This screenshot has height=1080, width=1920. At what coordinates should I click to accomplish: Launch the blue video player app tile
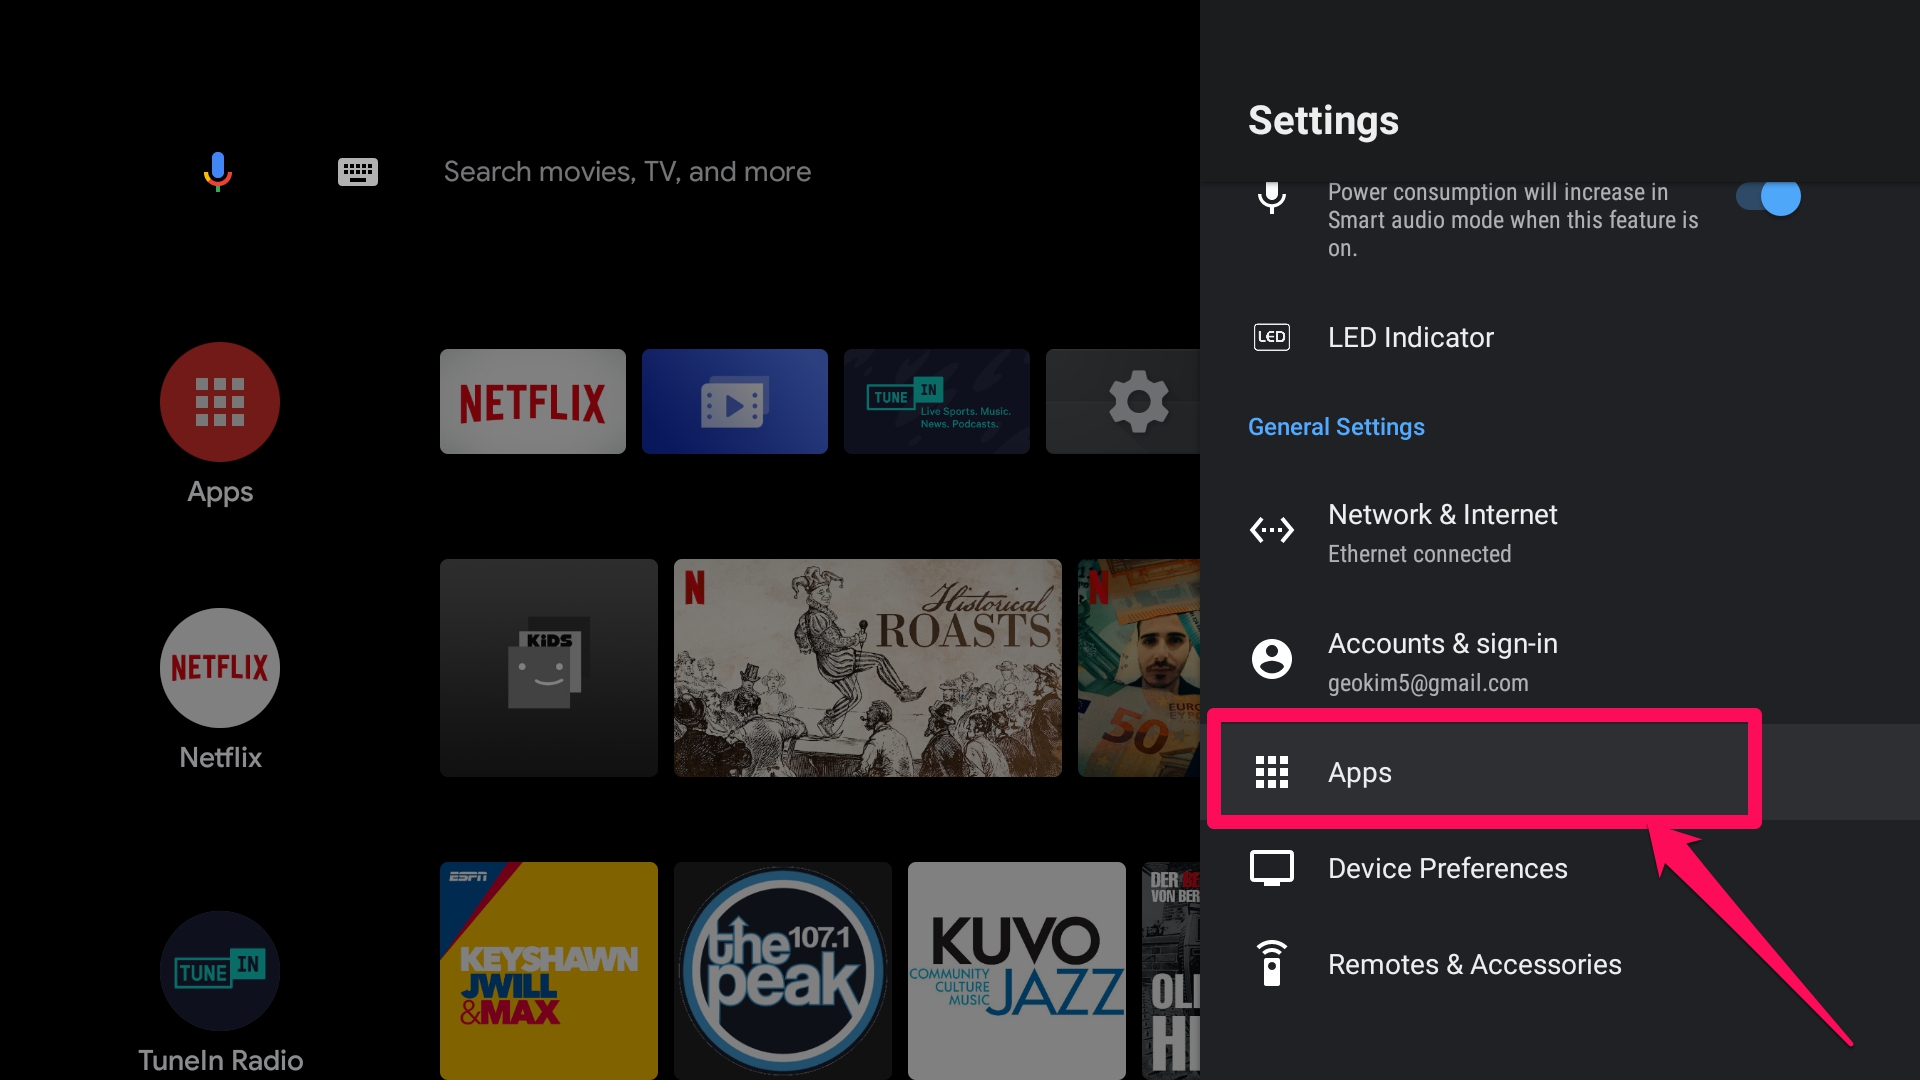(735, 401)
